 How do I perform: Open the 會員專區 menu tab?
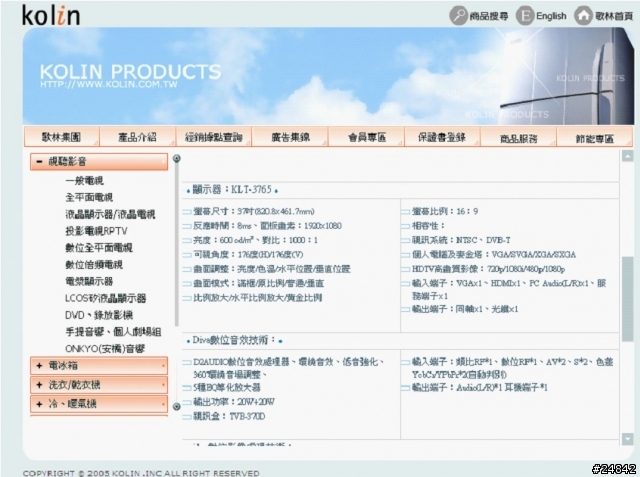[x=366, y=137]
